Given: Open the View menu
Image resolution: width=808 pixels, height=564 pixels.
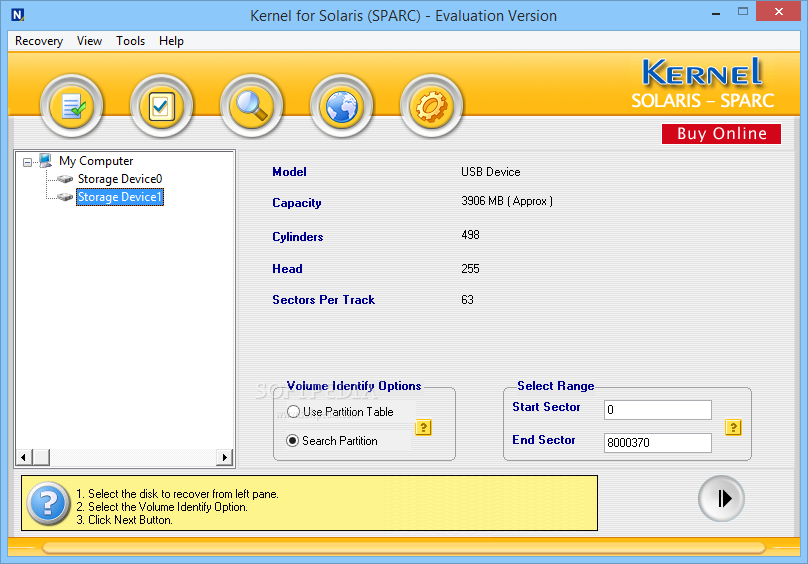Looking at the screenshot, I should 89,41.
